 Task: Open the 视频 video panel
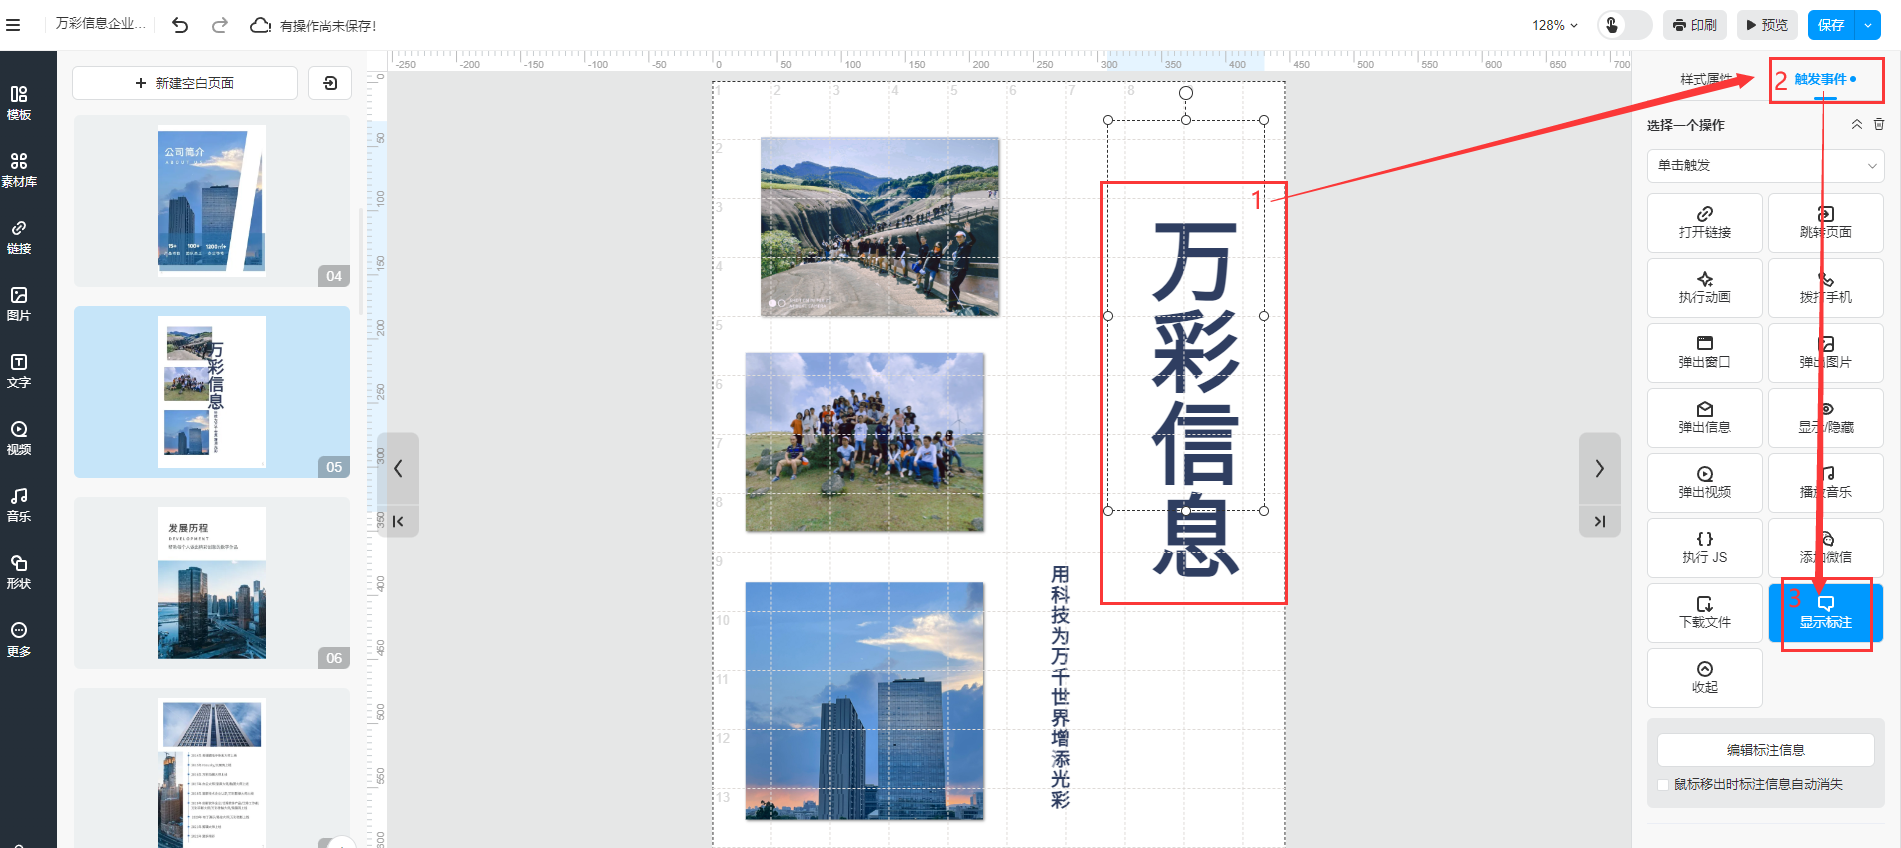(x=19, y=437)
